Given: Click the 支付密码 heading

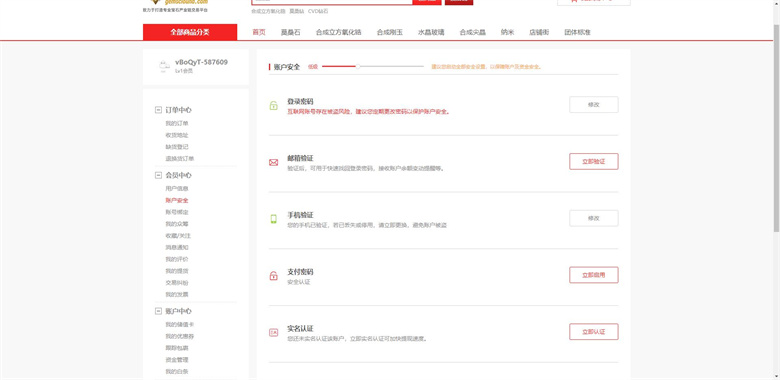Looking at the screenshot, I should [x=300, y=272].
